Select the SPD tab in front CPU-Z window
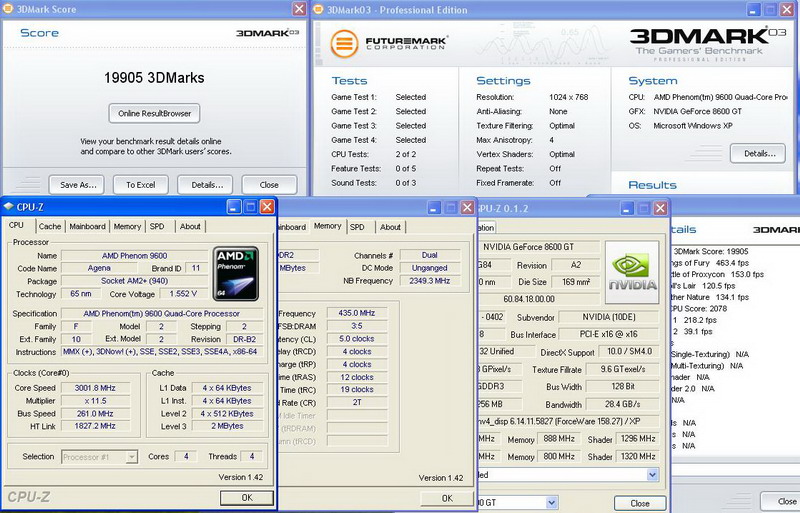The width and height of the screenshot is (800, 513). (157, 226)
